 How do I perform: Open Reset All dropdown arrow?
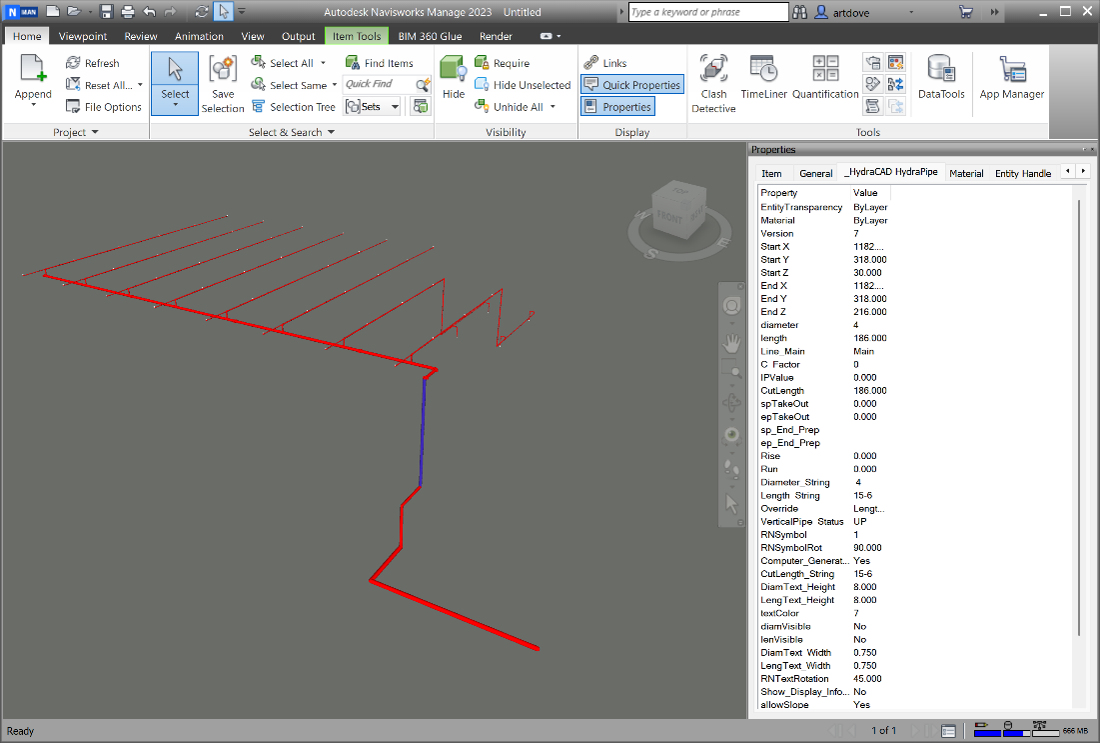140,85
